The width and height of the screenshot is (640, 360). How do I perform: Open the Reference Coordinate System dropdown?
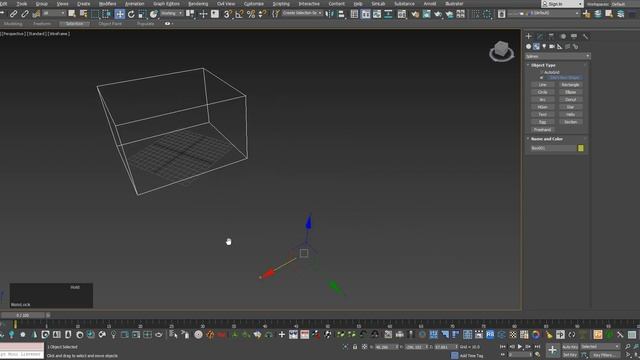pos(171,13)
